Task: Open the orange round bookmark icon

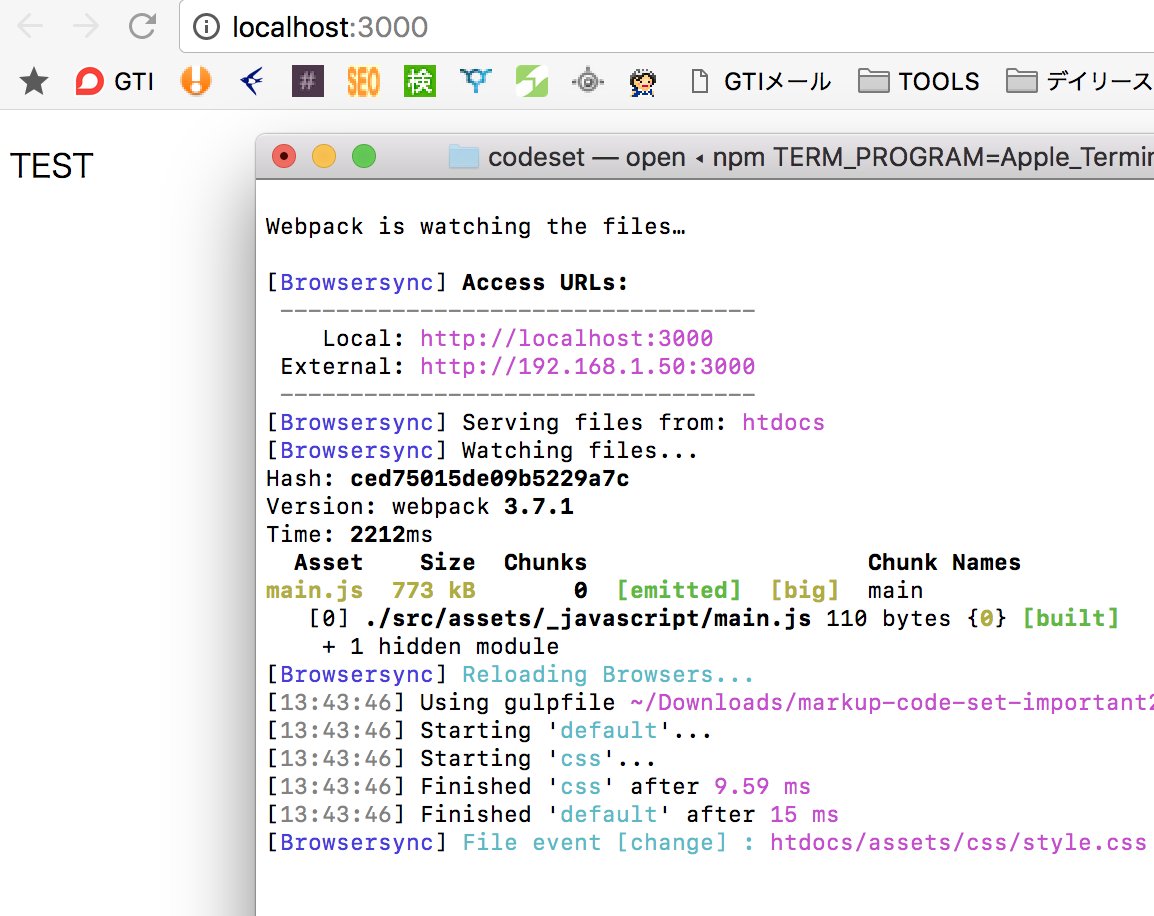Action: pyautogui.click(x=196, y=81)
